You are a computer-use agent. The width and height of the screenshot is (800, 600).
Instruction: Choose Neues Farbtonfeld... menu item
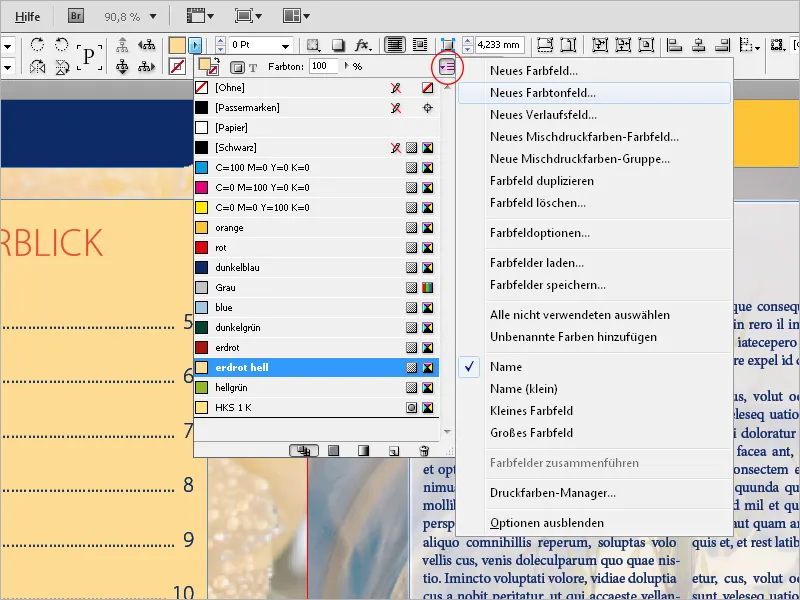[x=594, y=93]
